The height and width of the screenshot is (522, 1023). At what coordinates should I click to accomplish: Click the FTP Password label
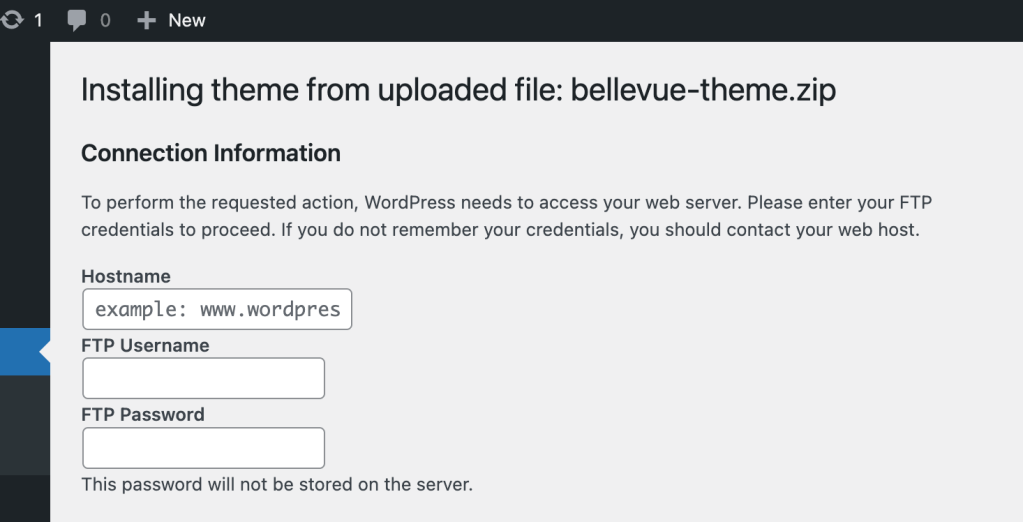pyautogui.click(x=143, y=414)
